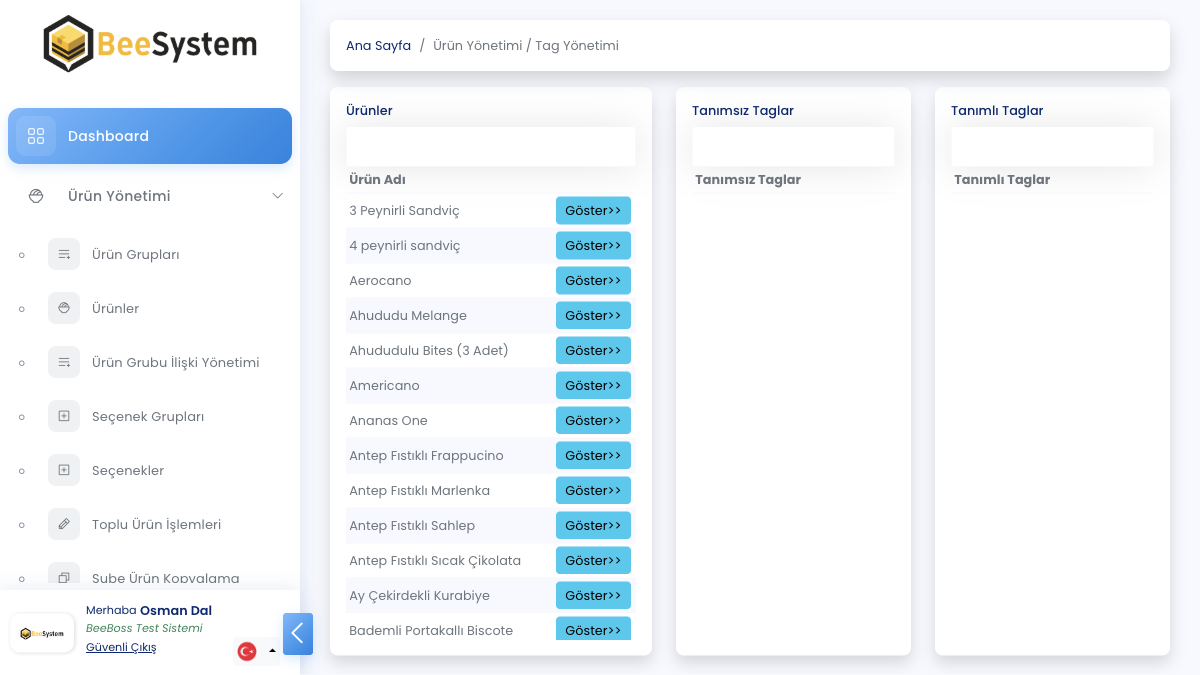Click the Tanımsız Taglar filter field
Viewport: 1200px width, 675px height.
[x=793, y=147]
